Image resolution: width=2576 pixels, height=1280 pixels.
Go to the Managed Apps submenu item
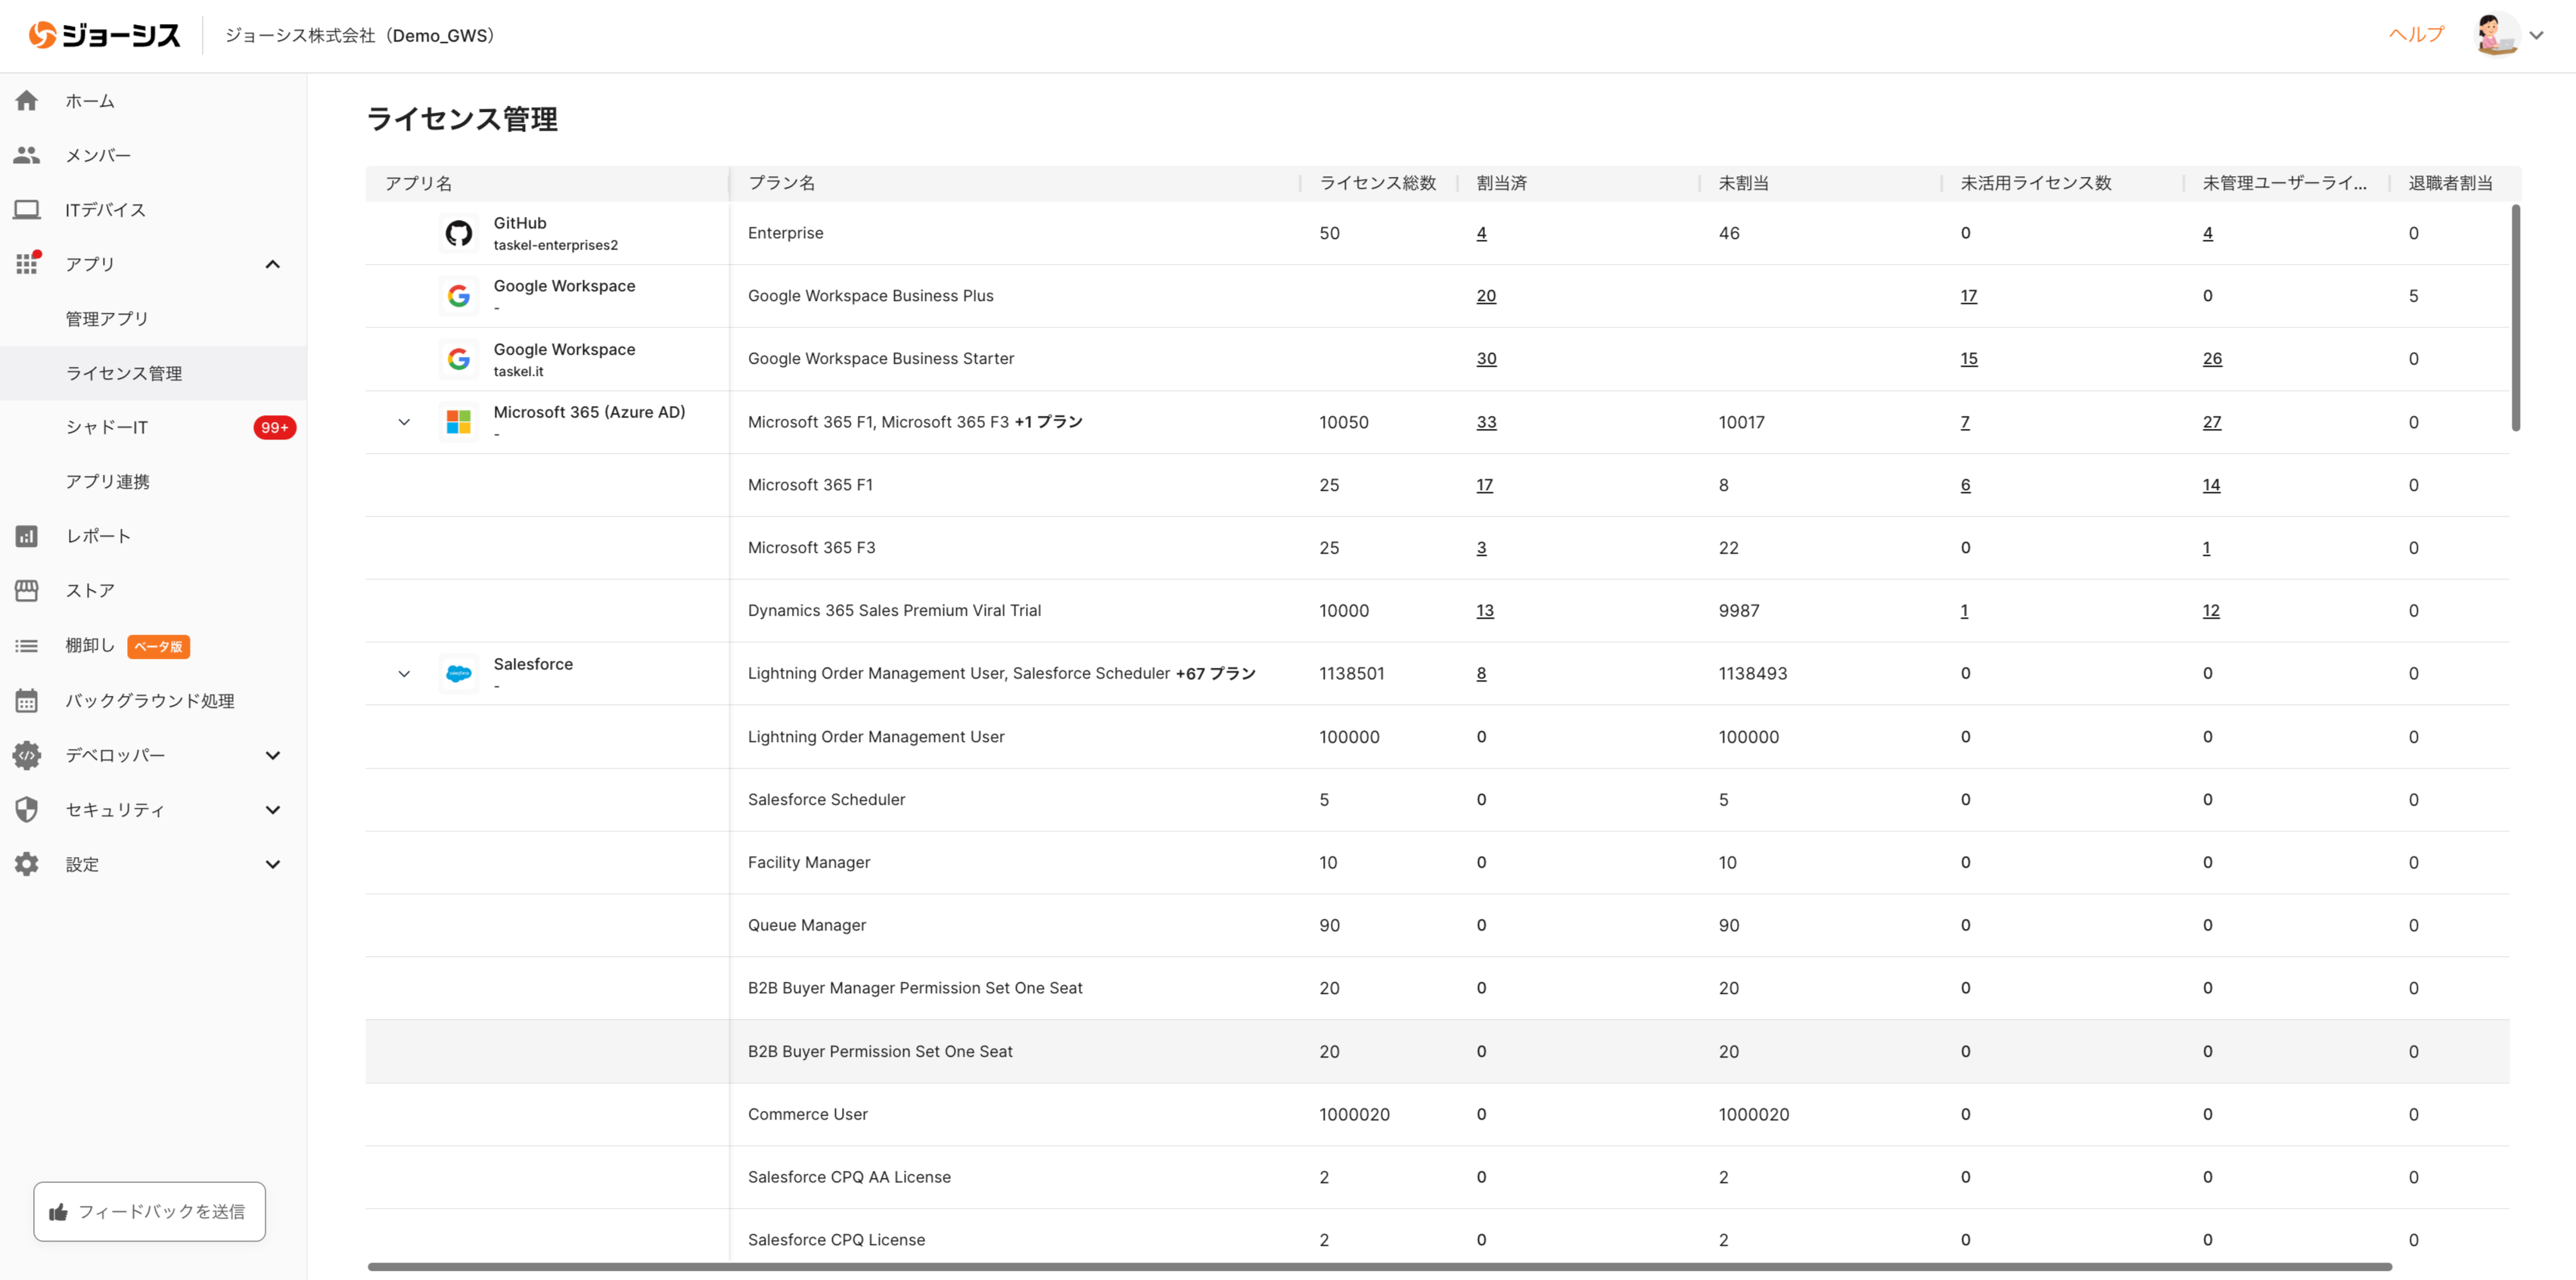tap(107, 319)
